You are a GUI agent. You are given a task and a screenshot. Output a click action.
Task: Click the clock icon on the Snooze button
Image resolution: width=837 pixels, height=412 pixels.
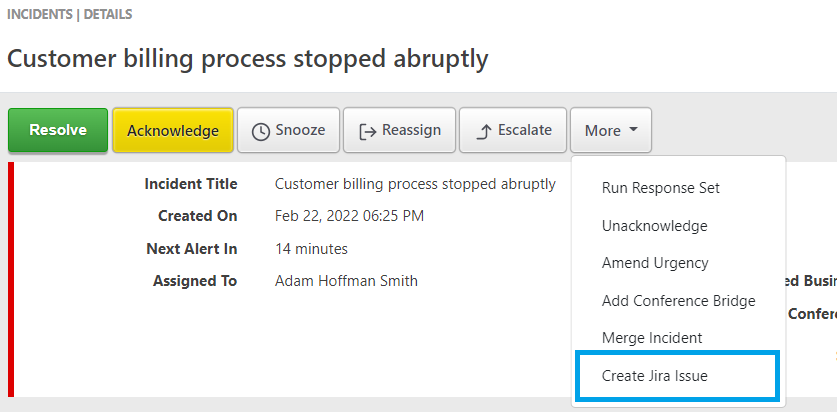pyautogui.click(x=260, y=132)
